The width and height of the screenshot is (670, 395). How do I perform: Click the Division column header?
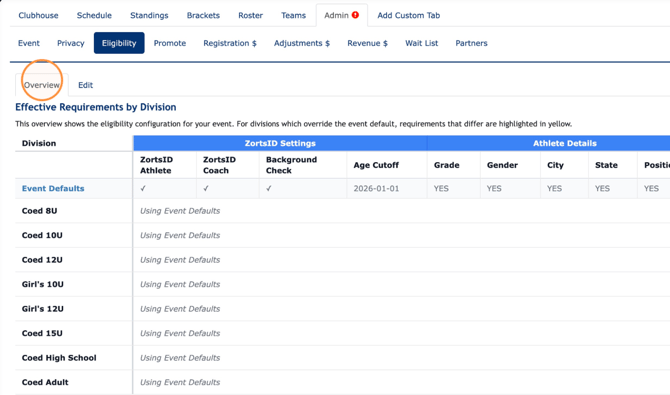tap(39, 143)
